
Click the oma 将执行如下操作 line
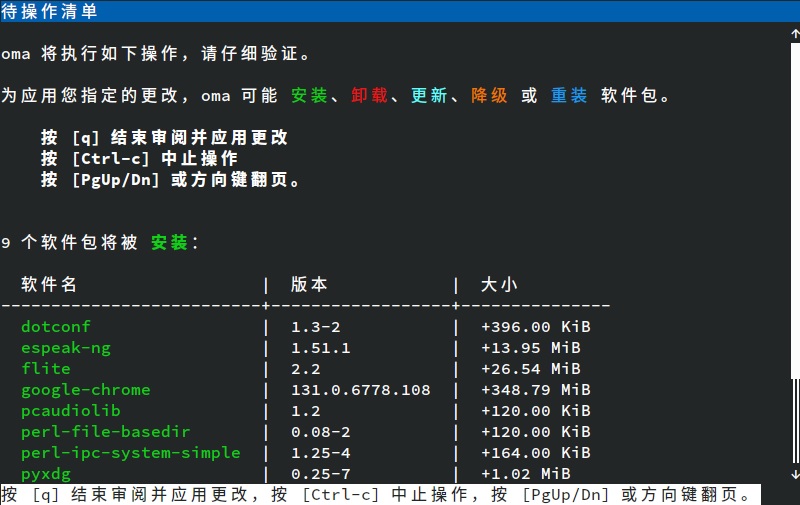pos(156,54)
